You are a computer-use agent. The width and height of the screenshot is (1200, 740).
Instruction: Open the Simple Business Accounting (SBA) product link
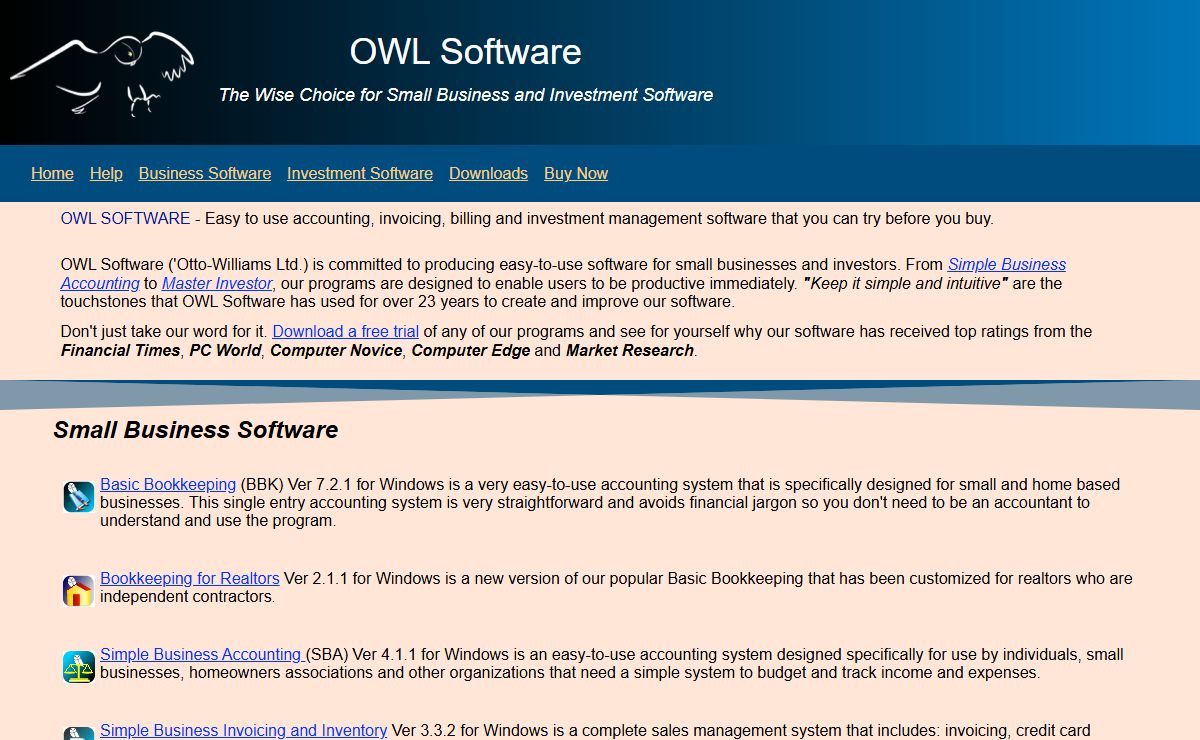click(x=202, y=654)
